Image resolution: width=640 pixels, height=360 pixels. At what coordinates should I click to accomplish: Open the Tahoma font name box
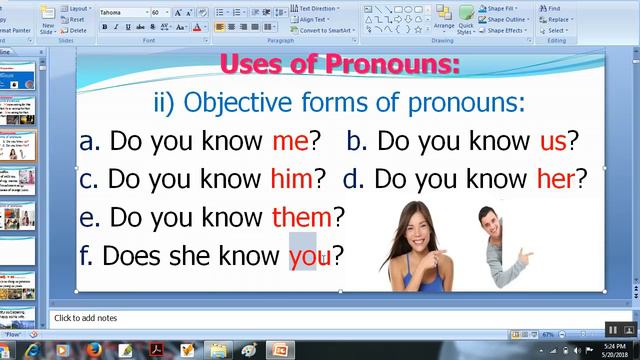tap(124, 13)
